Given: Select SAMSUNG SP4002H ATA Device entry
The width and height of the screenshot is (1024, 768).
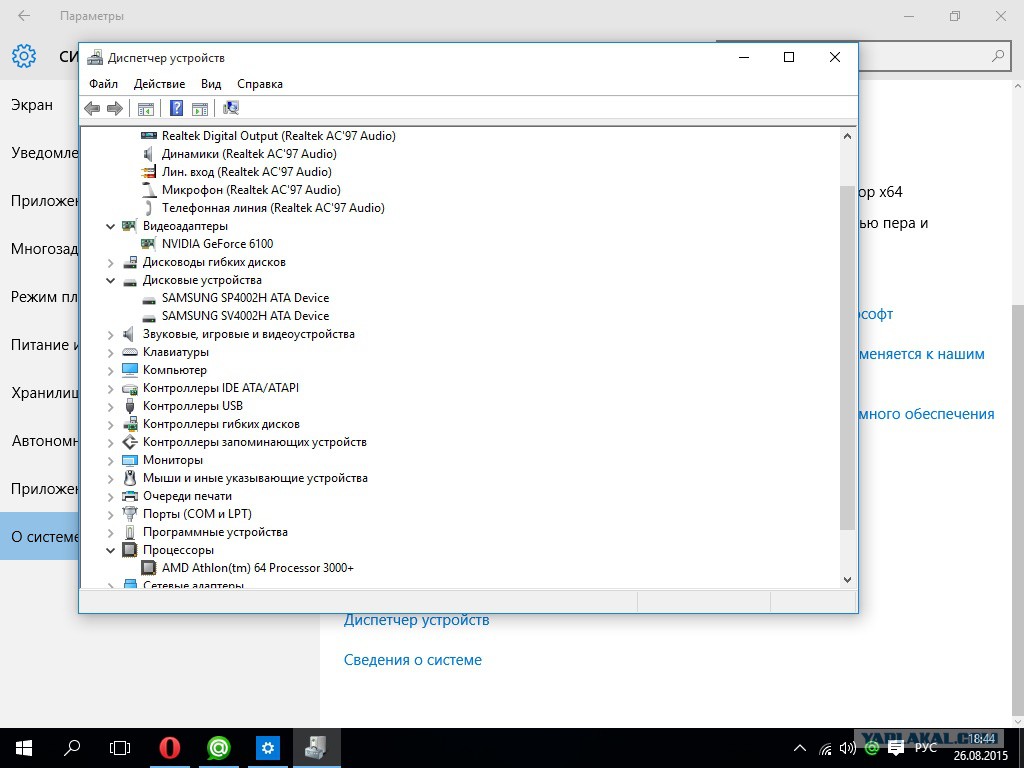Looking at the screenshot, I should click(246, 298).
